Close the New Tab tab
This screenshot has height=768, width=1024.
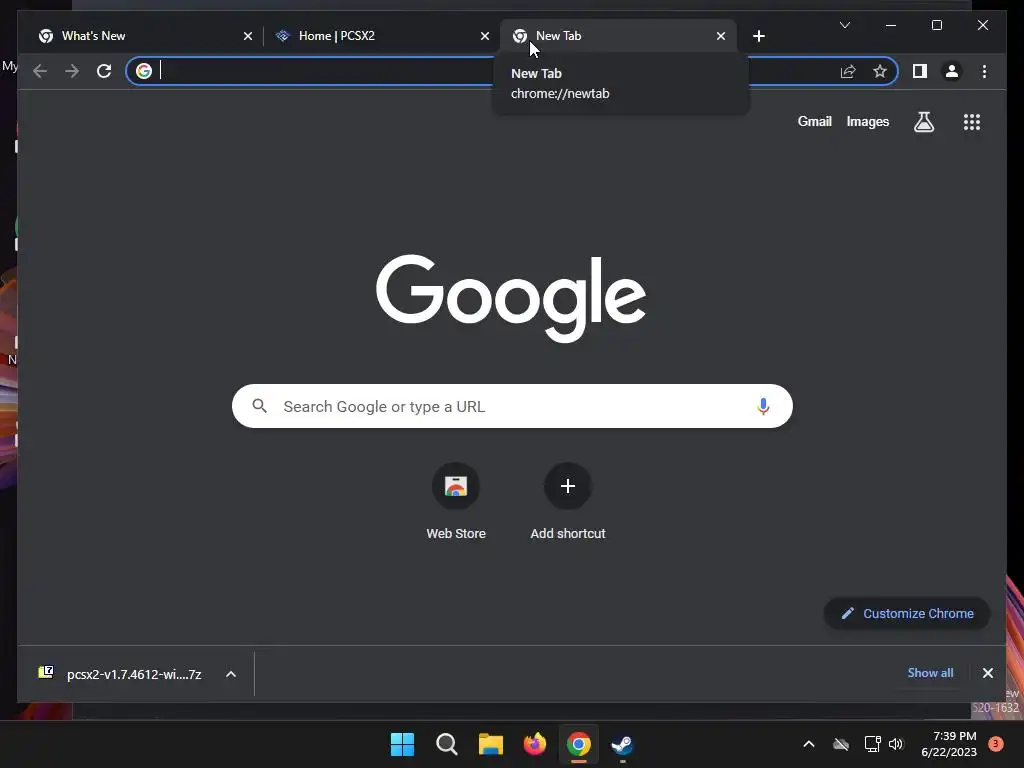click(720, 36)
